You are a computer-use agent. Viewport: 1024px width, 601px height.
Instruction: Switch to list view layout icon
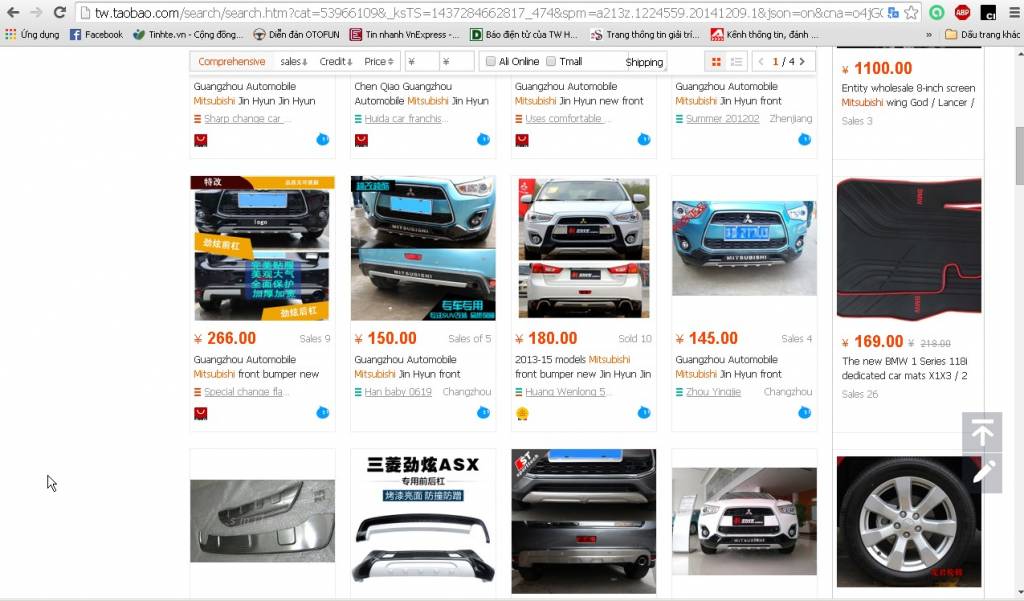(x=736, y=61)
